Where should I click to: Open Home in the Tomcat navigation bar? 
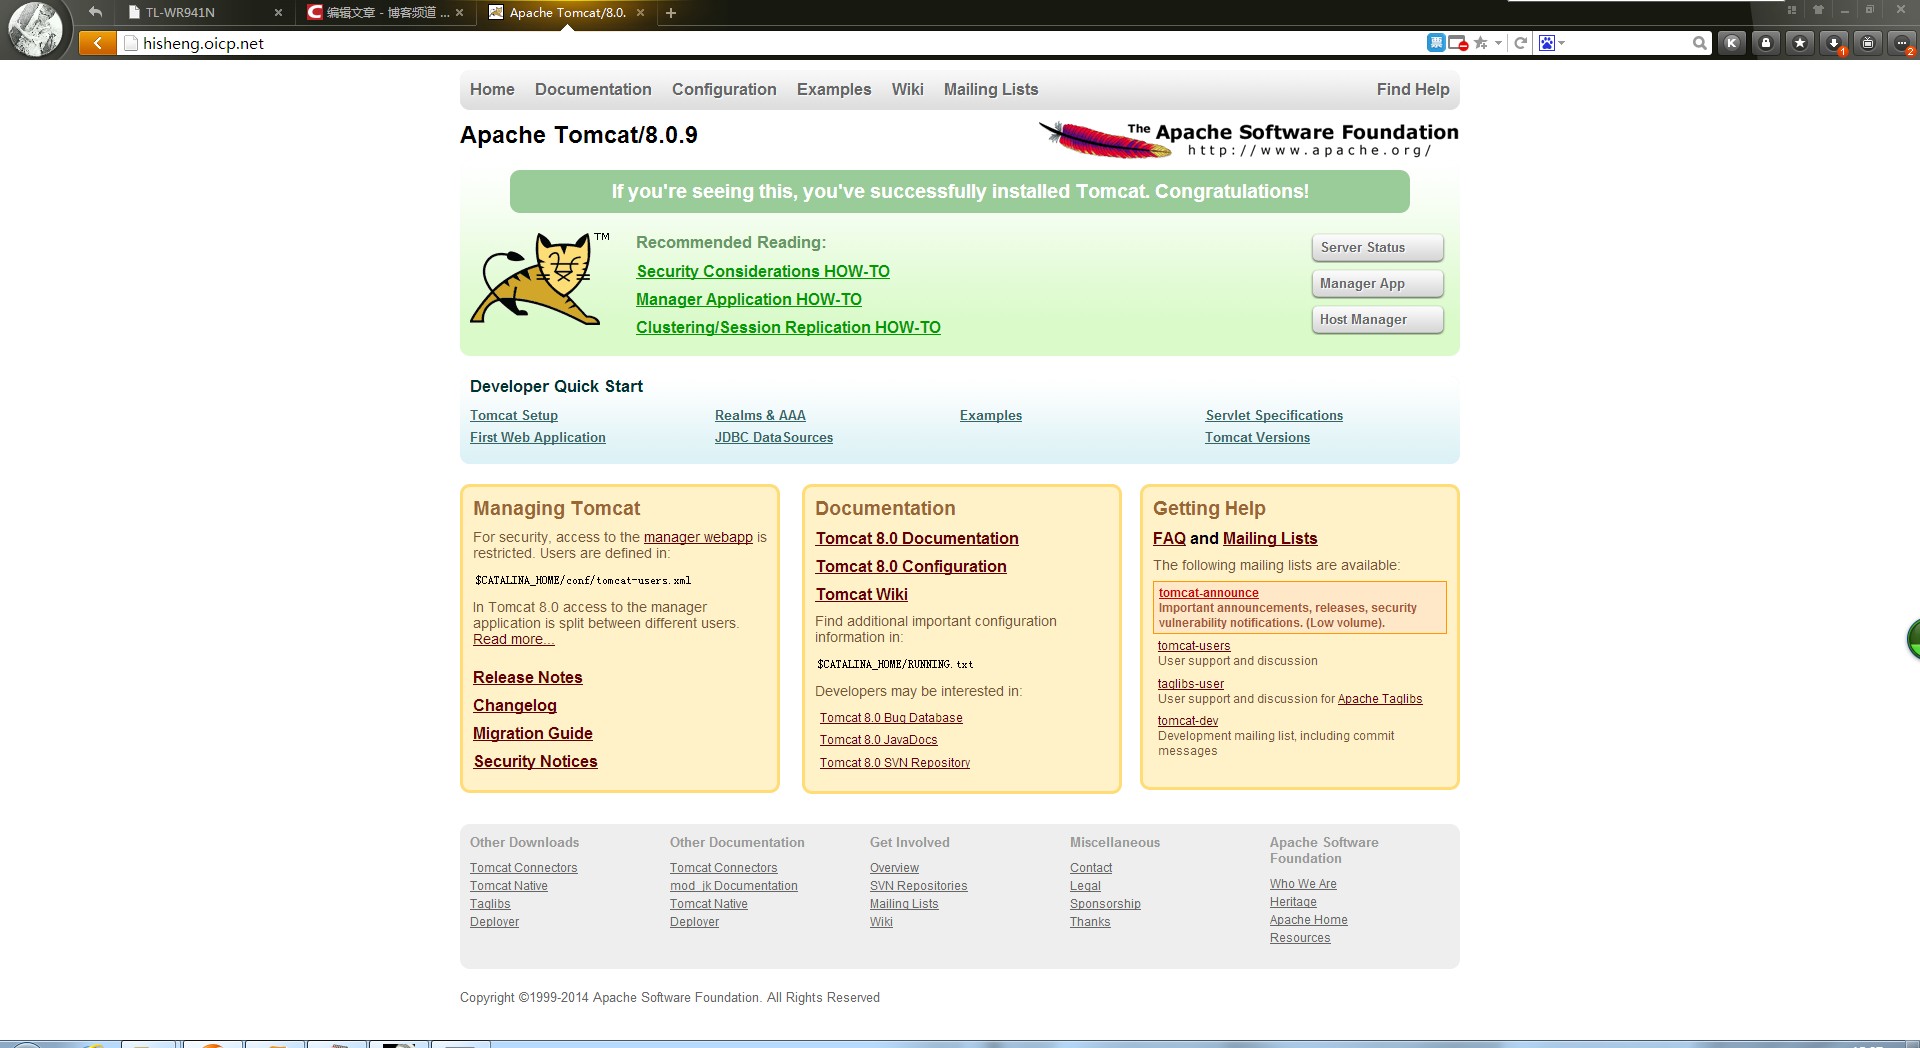(x=492, y=89)
